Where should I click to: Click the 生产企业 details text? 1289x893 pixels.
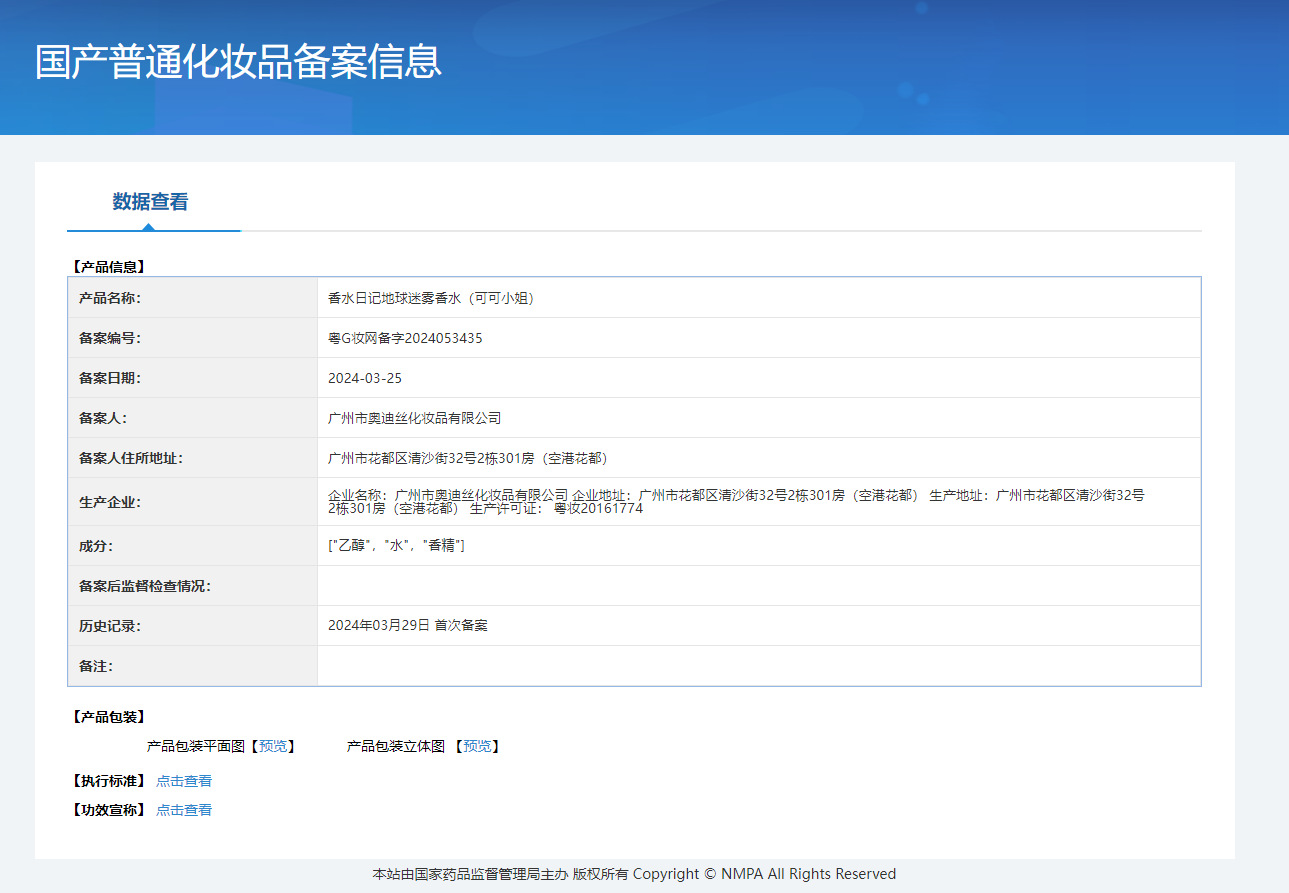[x=736, y=501]
